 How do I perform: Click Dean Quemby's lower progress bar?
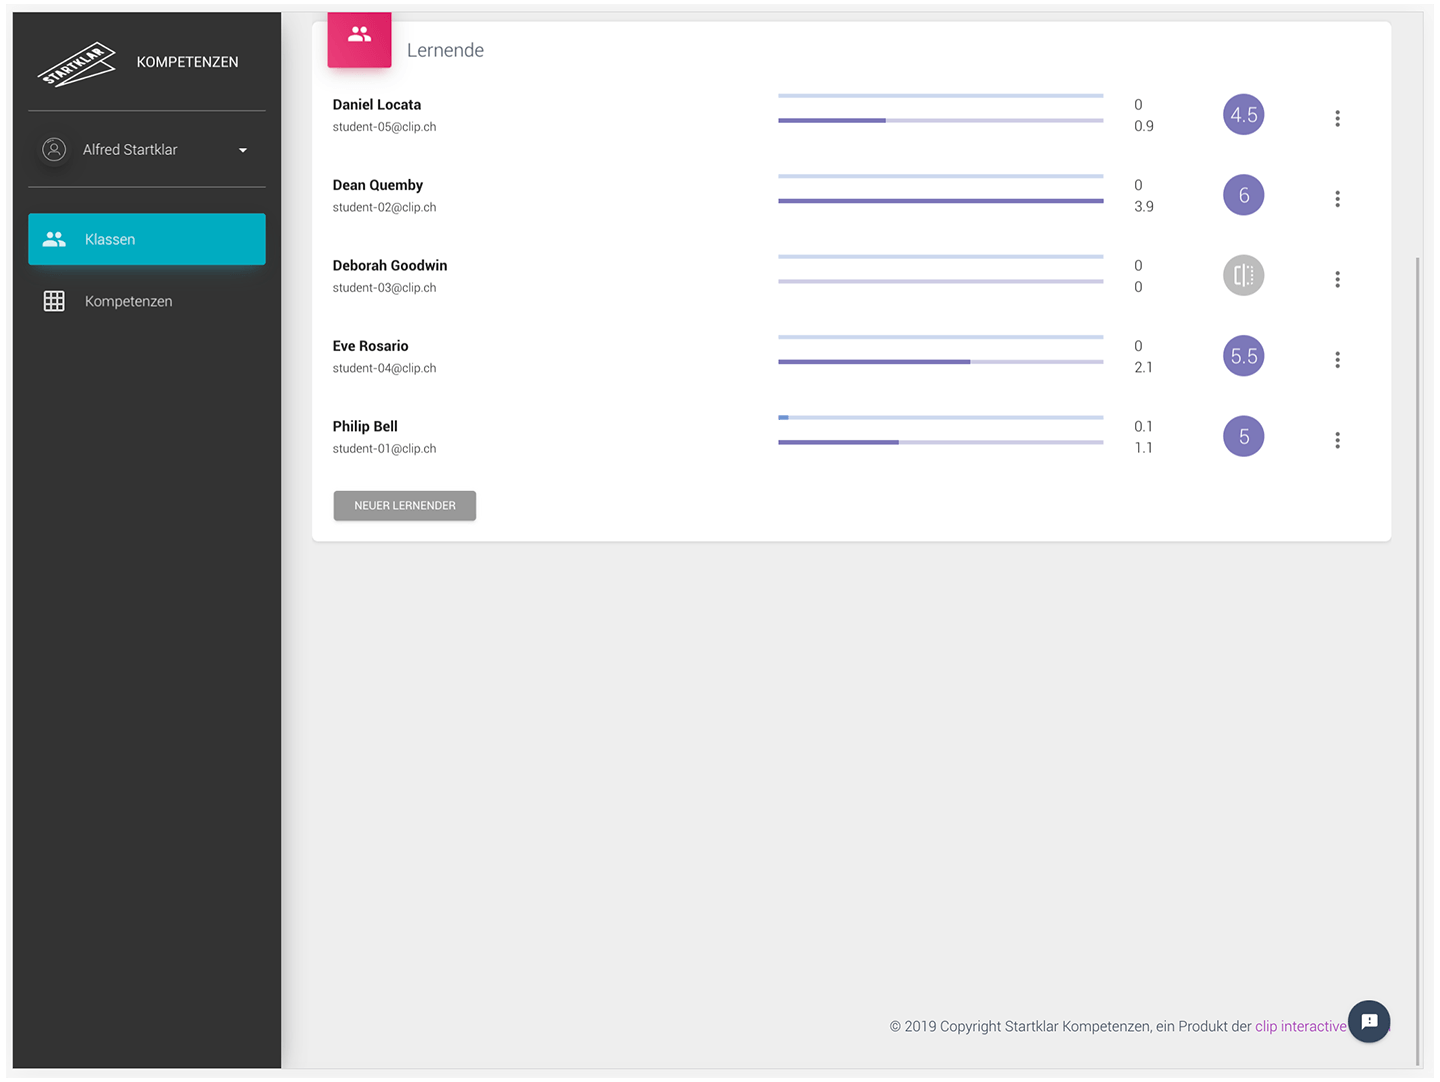pos(940,201)
